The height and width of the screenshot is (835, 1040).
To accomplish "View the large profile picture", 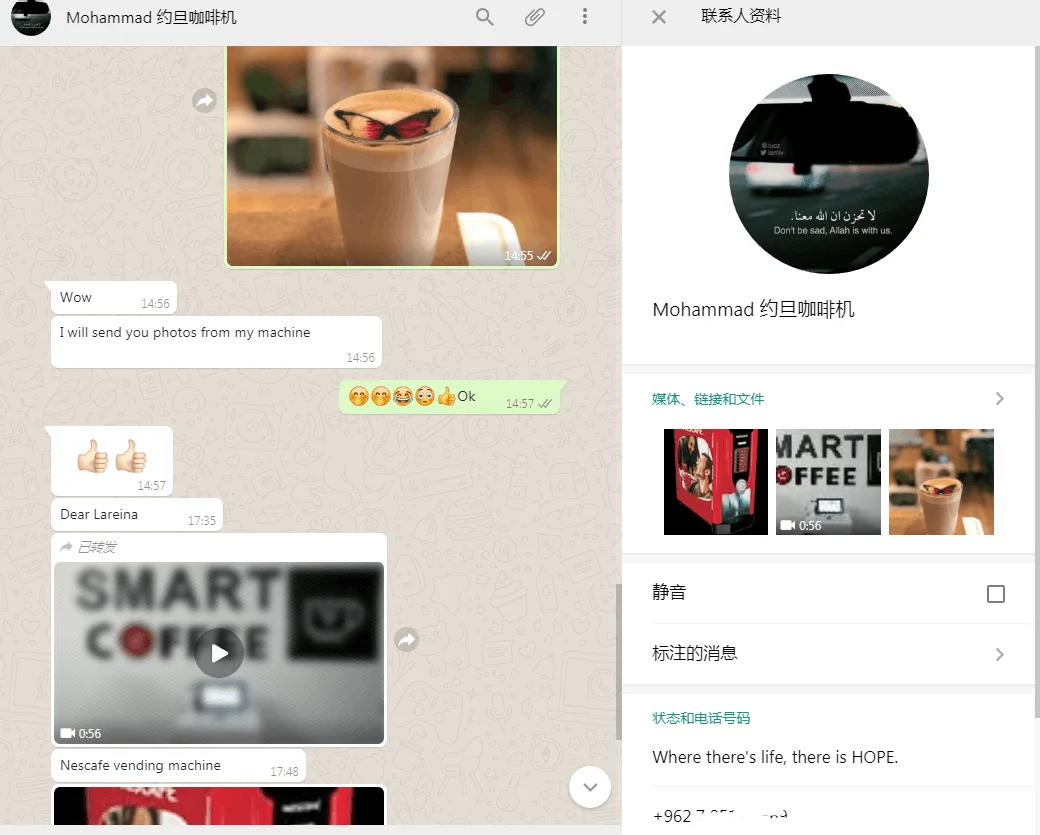I will click(x=828, y=174).
